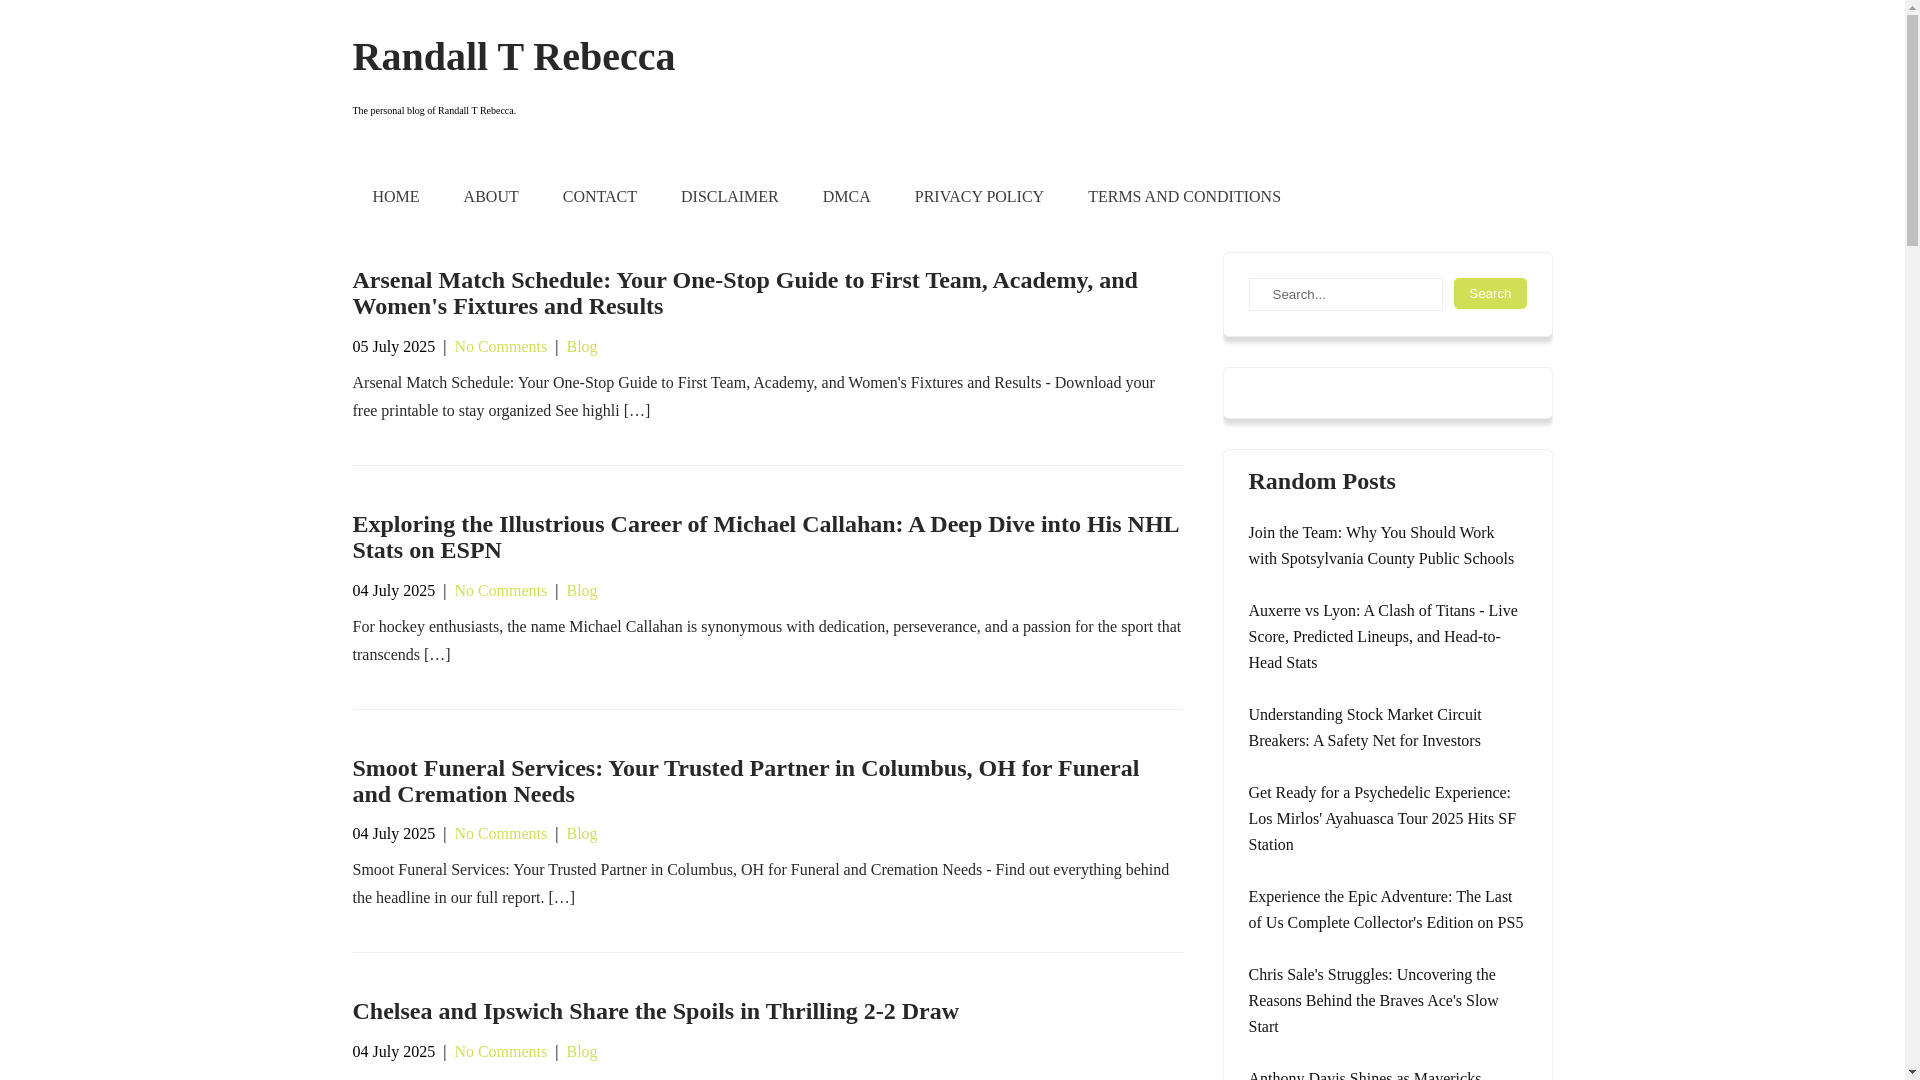
Task: Open Chris Sale's Struggles random post
Action: [1373, 1001]
